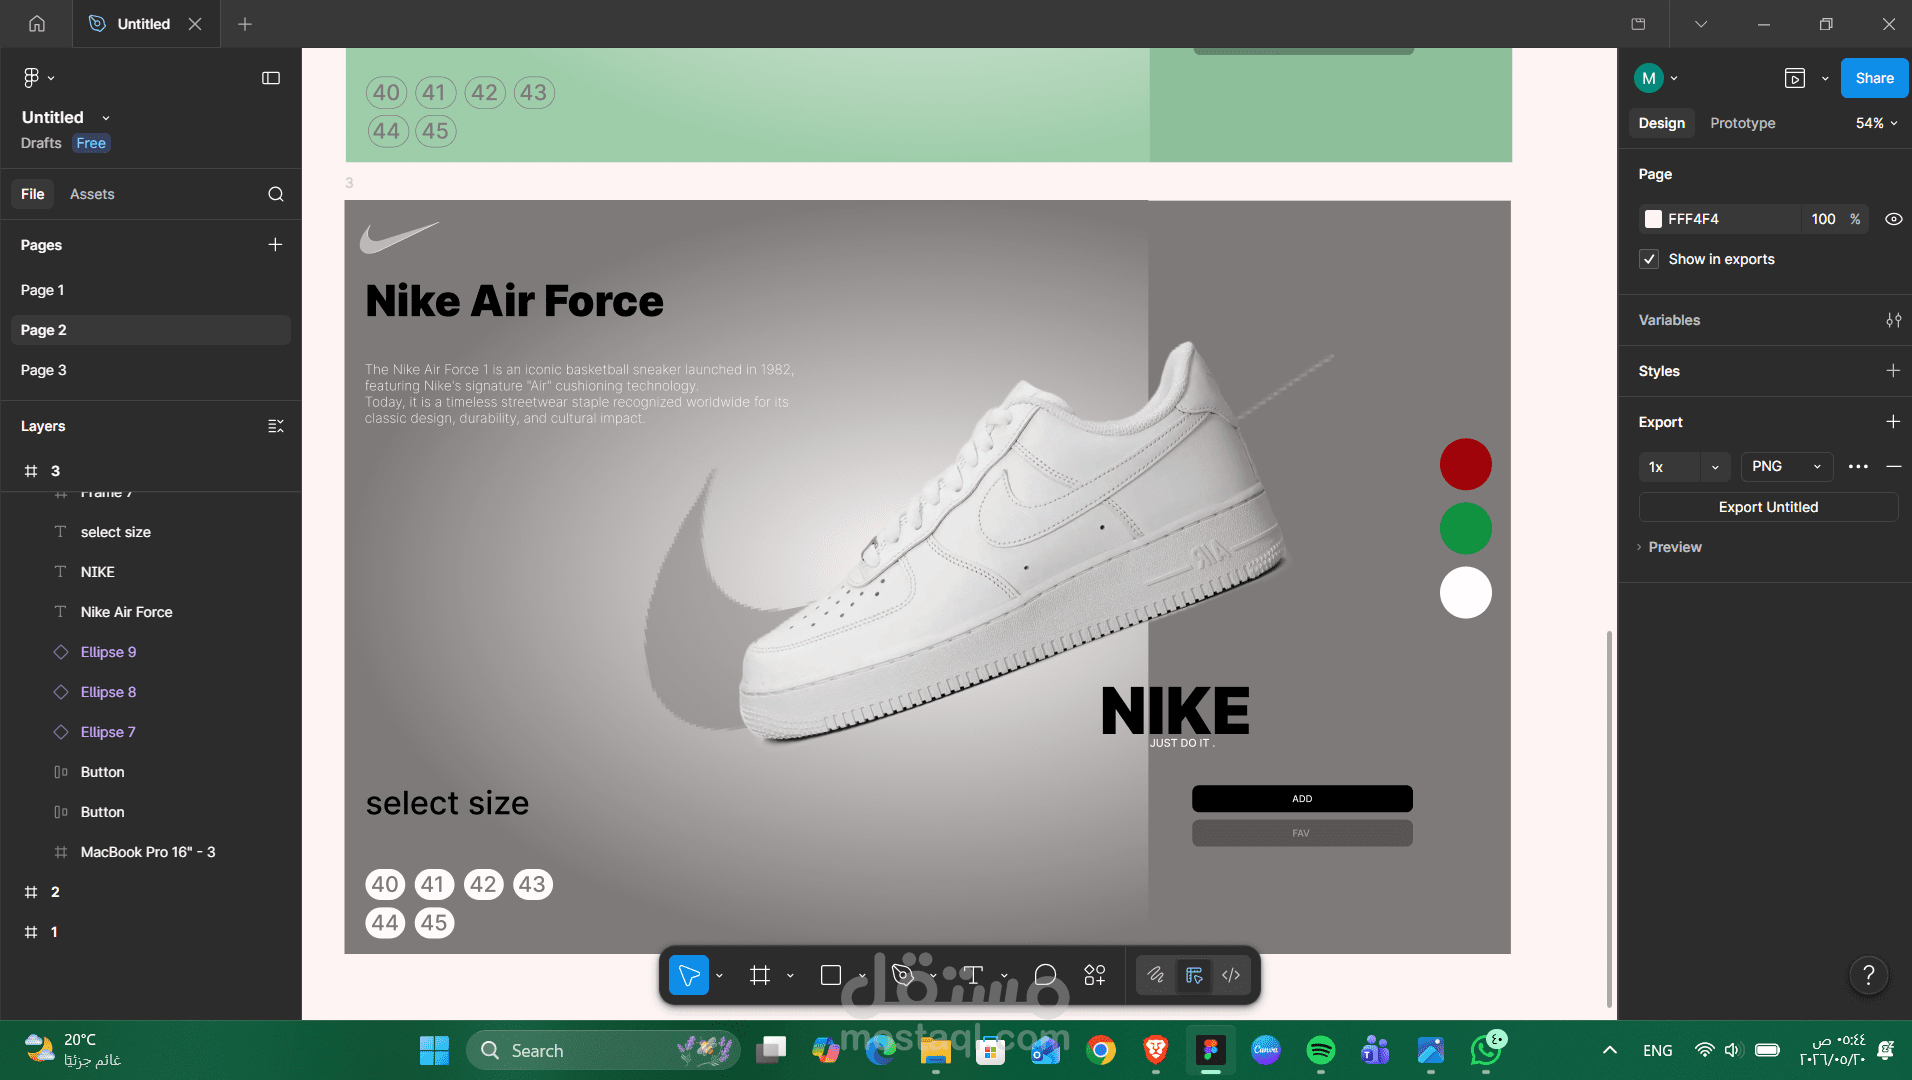Open the help question mark button
The width and height of the screenshot is (1912, 1080).
pyautogui.click(x=1868, y=975)
